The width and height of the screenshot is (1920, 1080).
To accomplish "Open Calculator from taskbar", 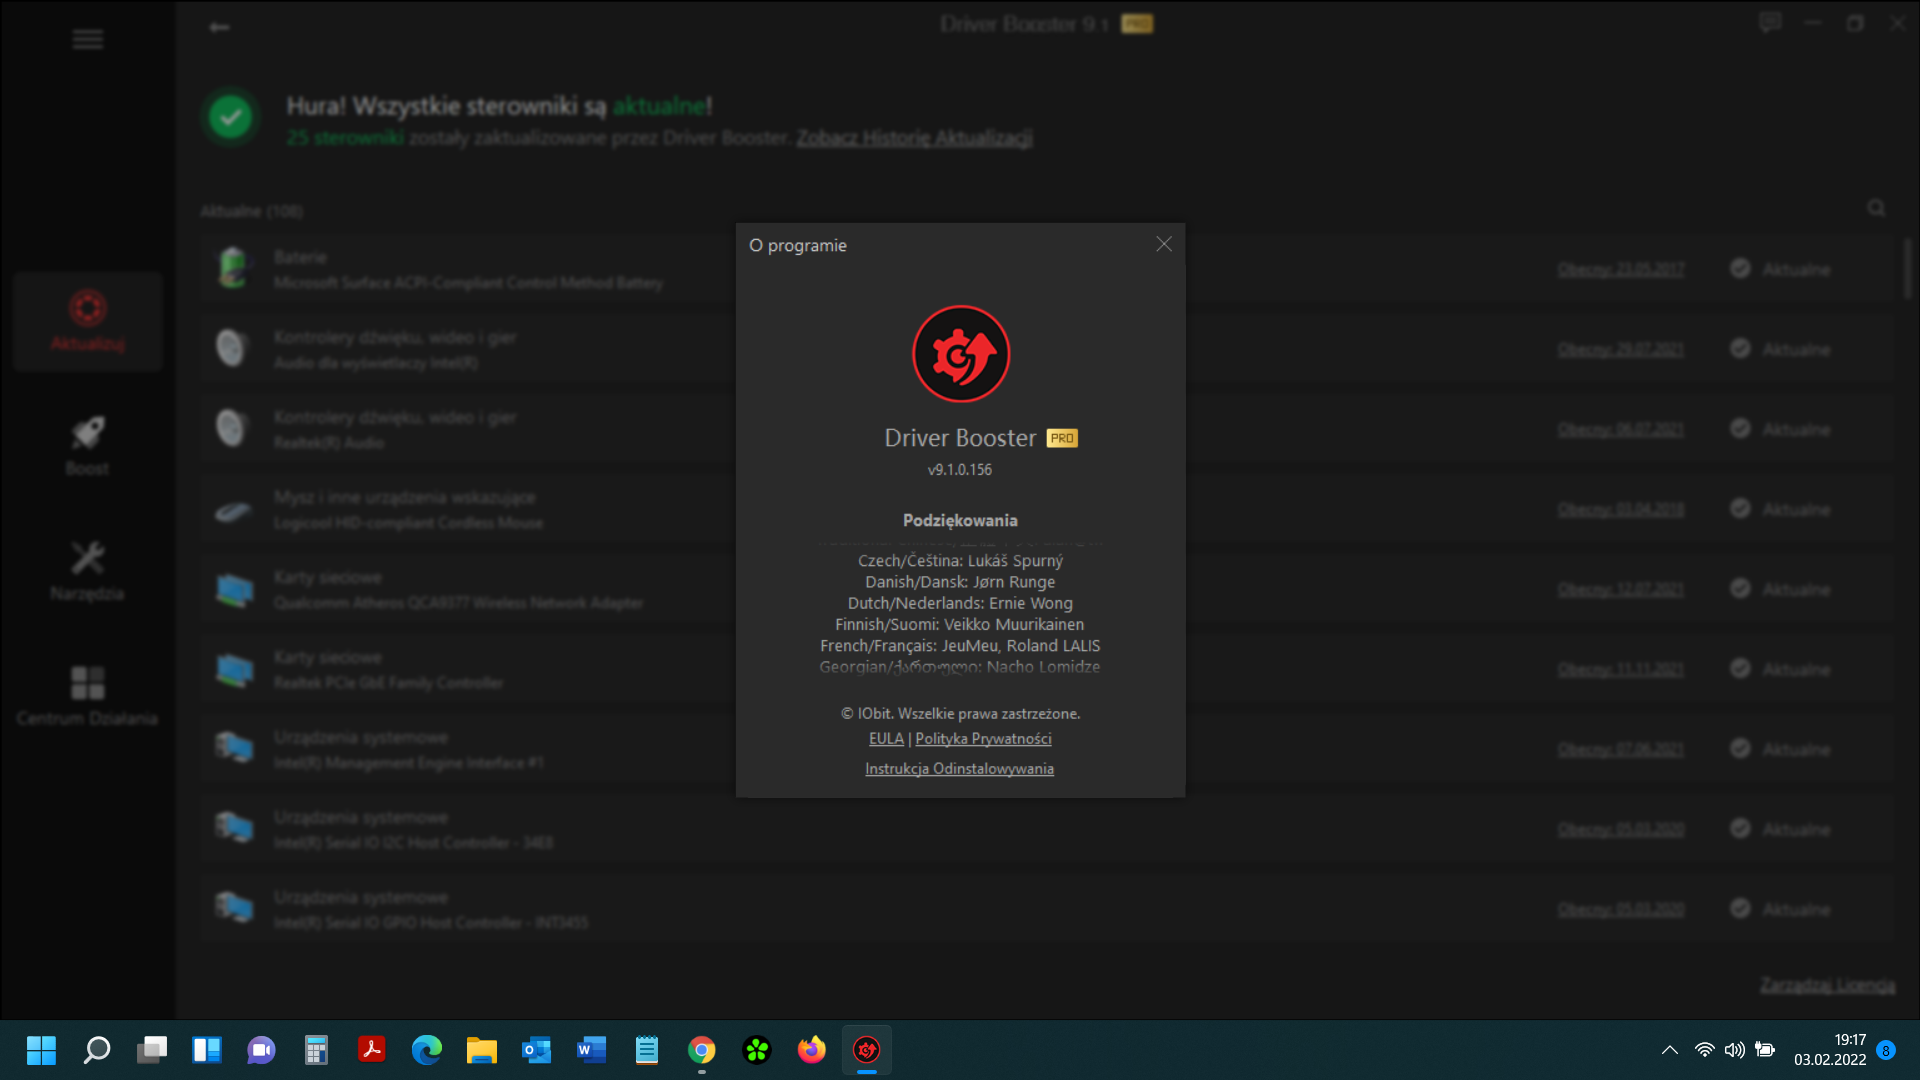I will tap(316, 1050).
